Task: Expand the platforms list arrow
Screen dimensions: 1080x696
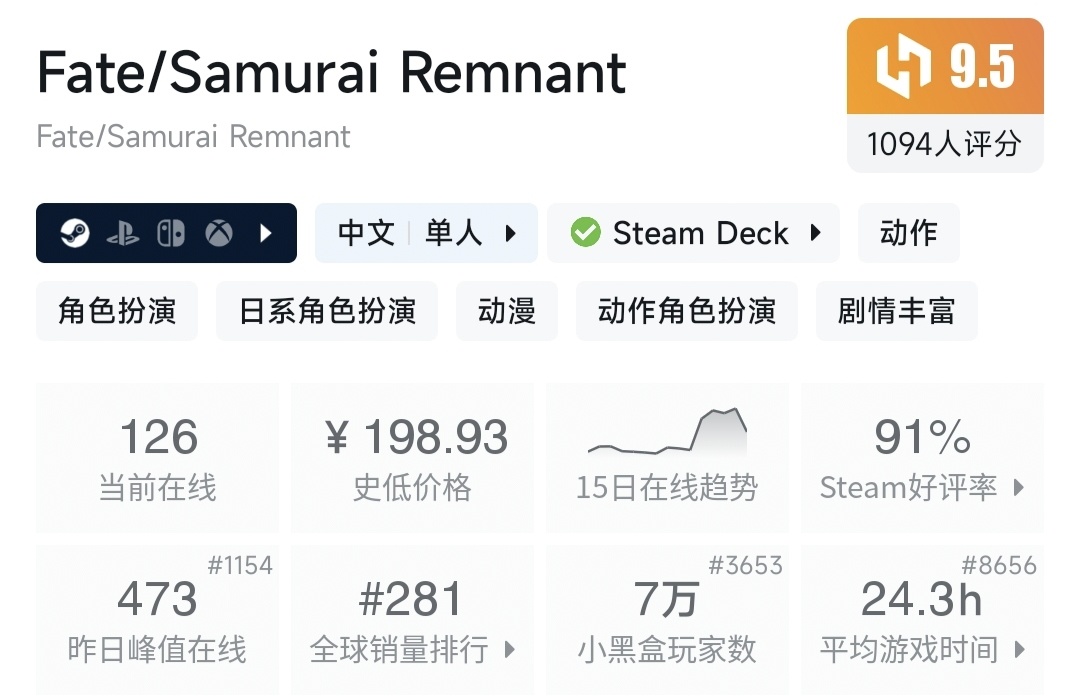Action: [x=266, y=234]
